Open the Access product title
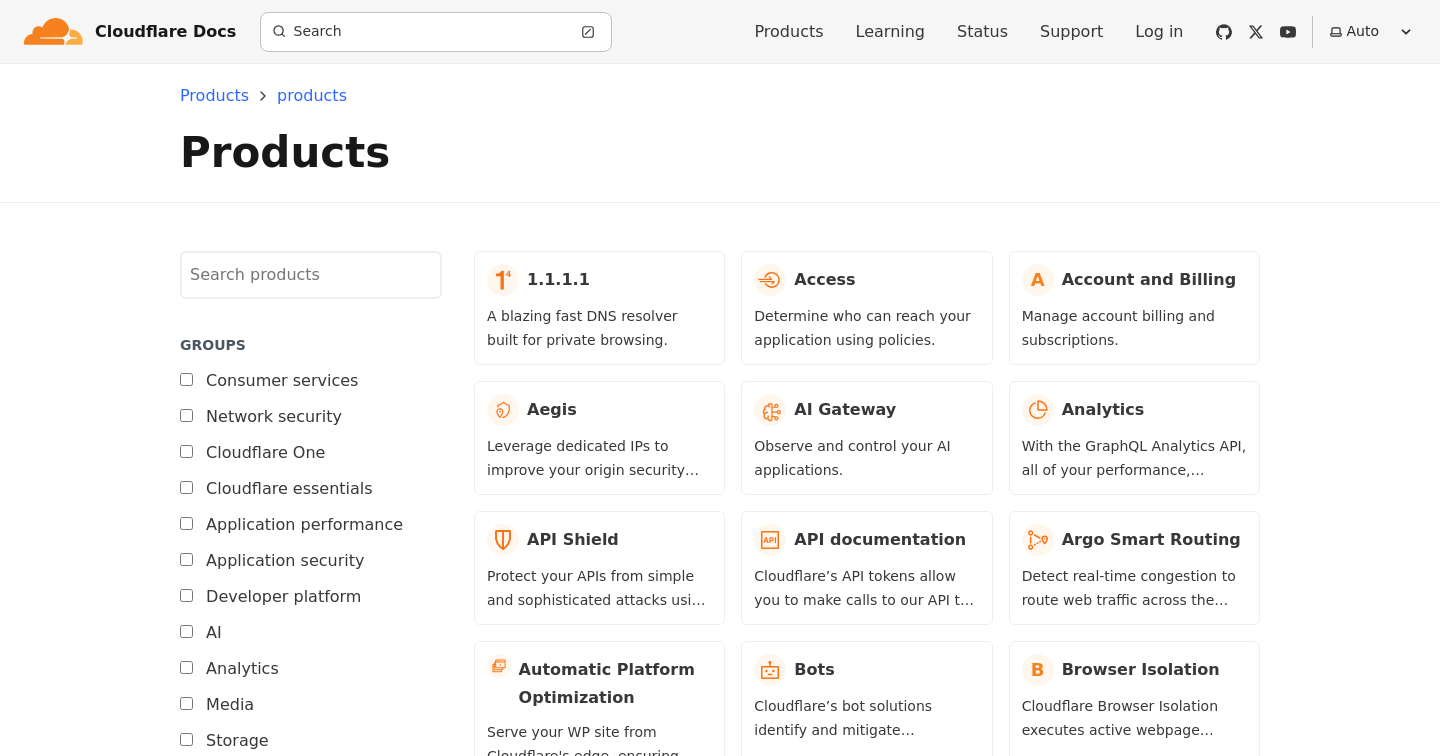The height and width of the screenshot is (756, 1440). click(825, 280)
